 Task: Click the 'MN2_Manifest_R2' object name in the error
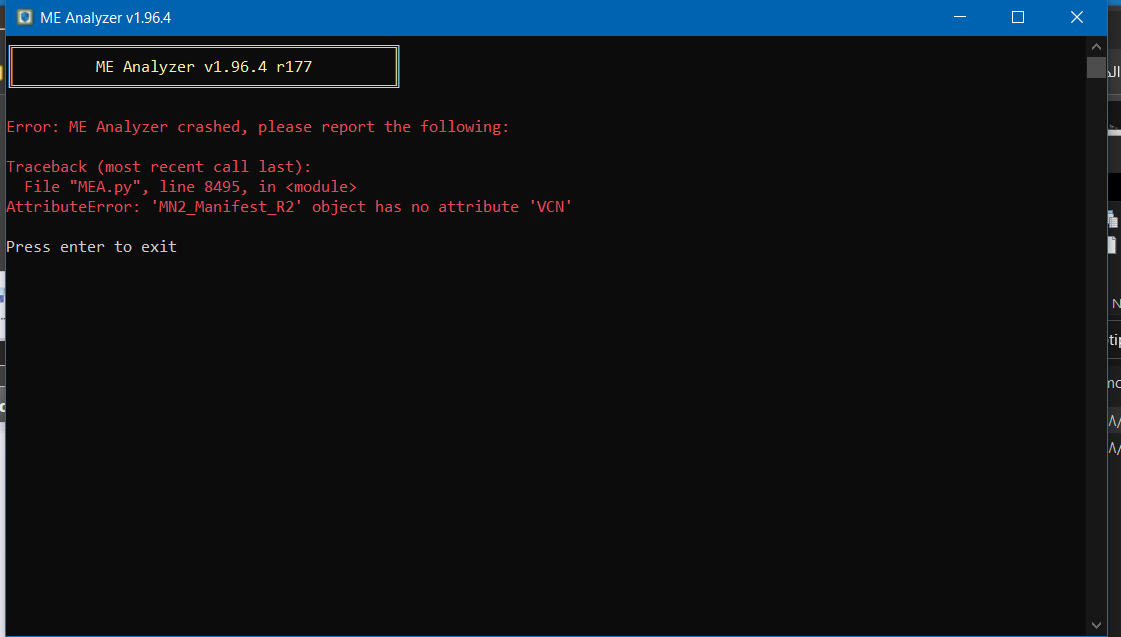(226, 207)
